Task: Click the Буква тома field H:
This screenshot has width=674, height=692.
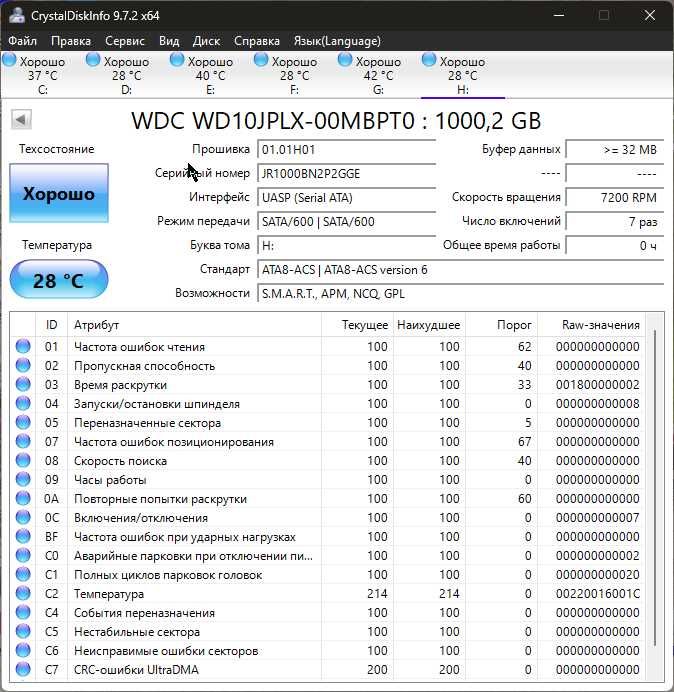Action: tap(346, 245)
